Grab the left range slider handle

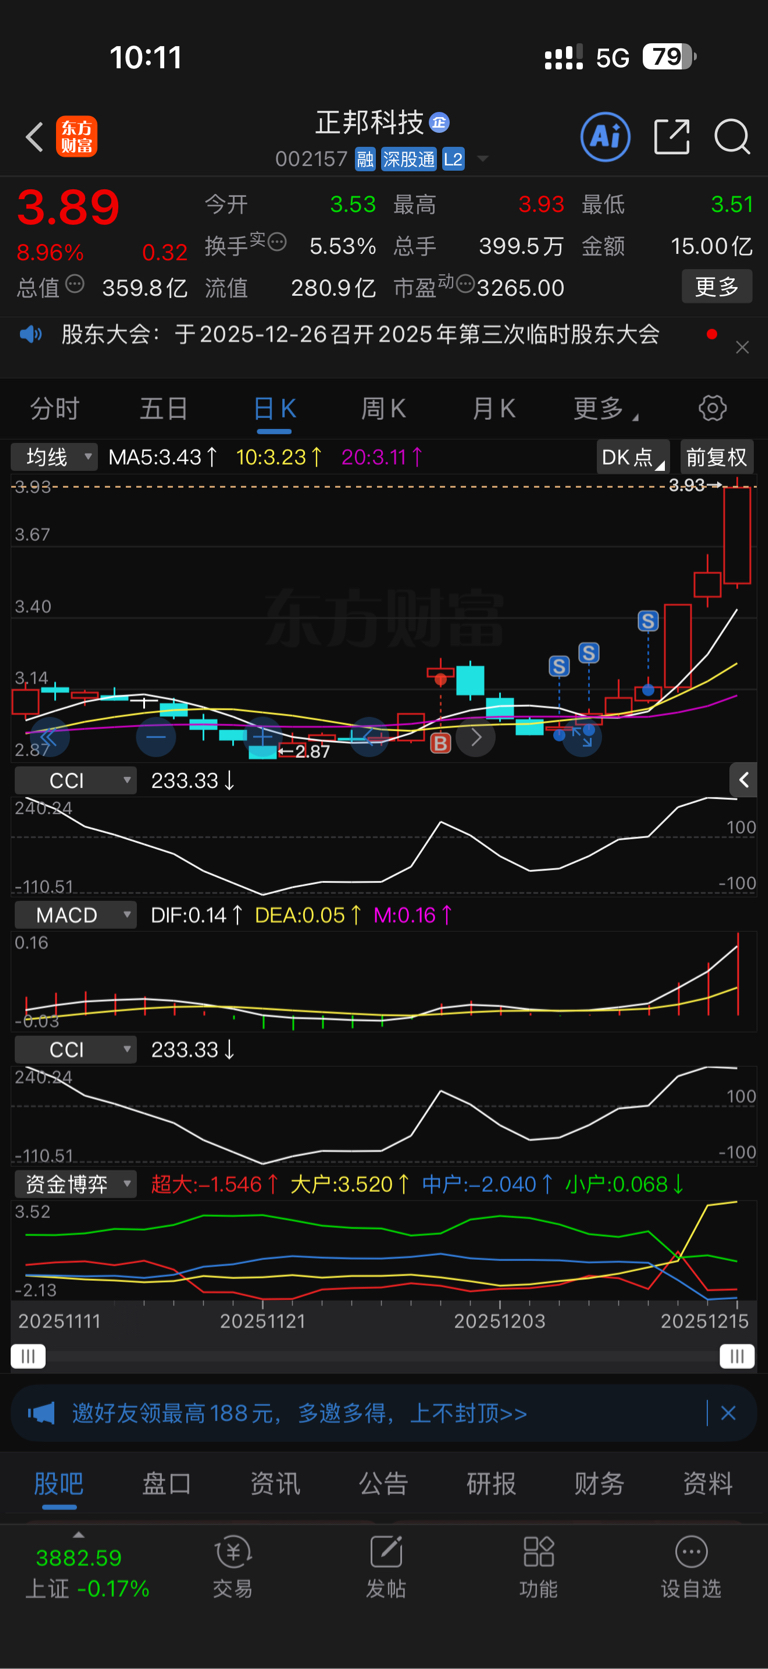tap(28, 1356)
